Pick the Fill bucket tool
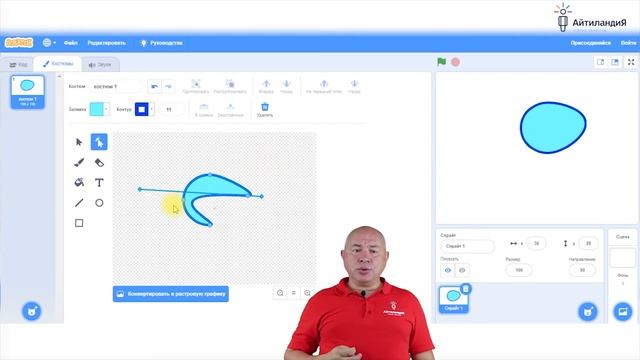640x360 pixels. coord(79,182)
